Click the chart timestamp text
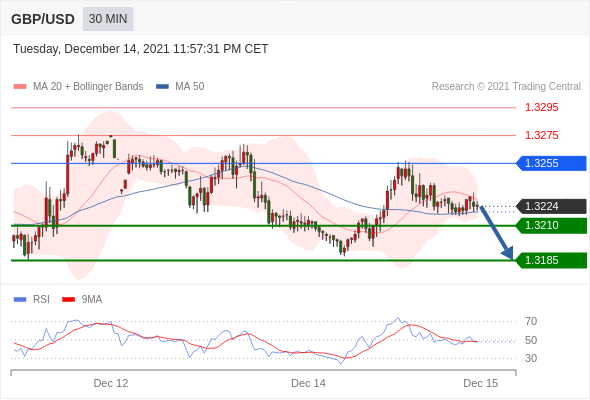This screenshot has width=590, height=400. pos(141,49)
